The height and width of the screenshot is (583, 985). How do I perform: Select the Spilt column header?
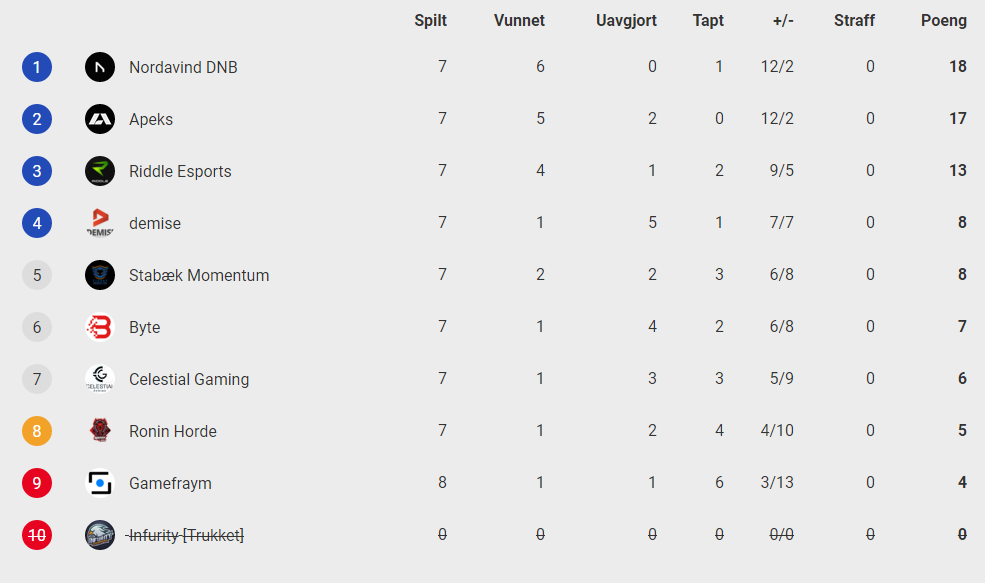pos(430,21)
